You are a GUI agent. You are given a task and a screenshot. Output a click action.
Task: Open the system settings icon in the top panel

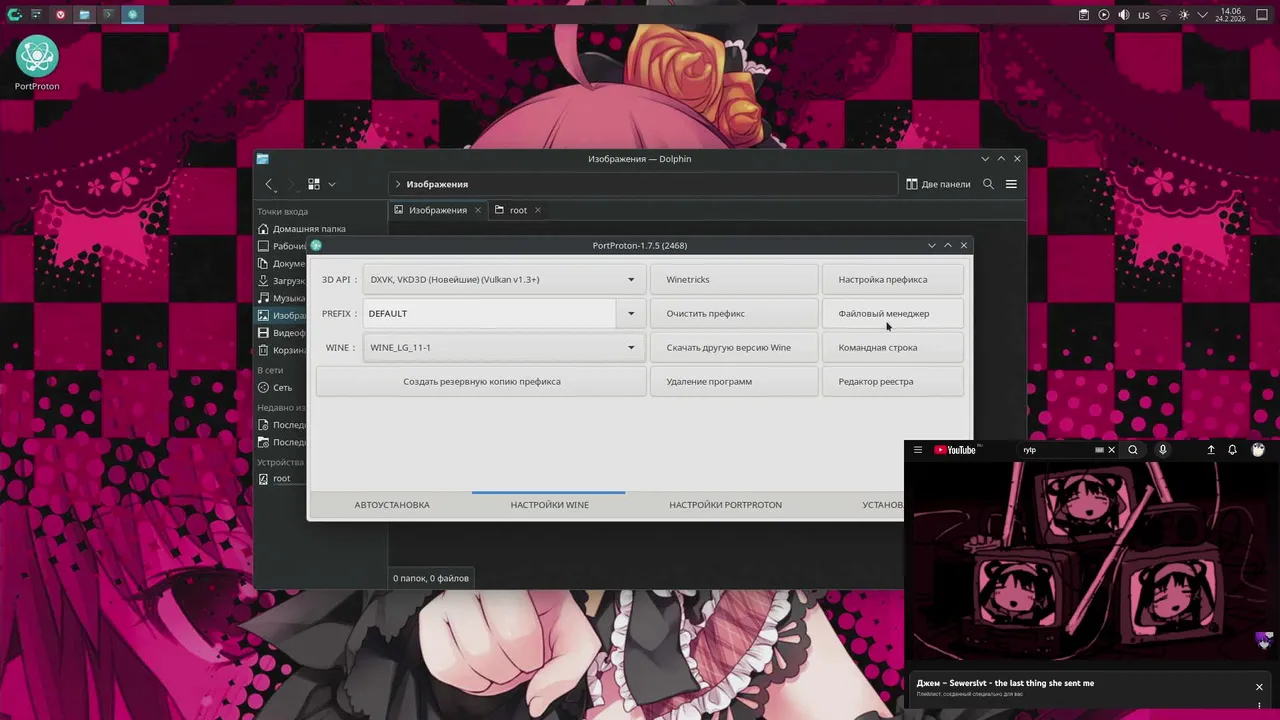click(x=36, y=14)
